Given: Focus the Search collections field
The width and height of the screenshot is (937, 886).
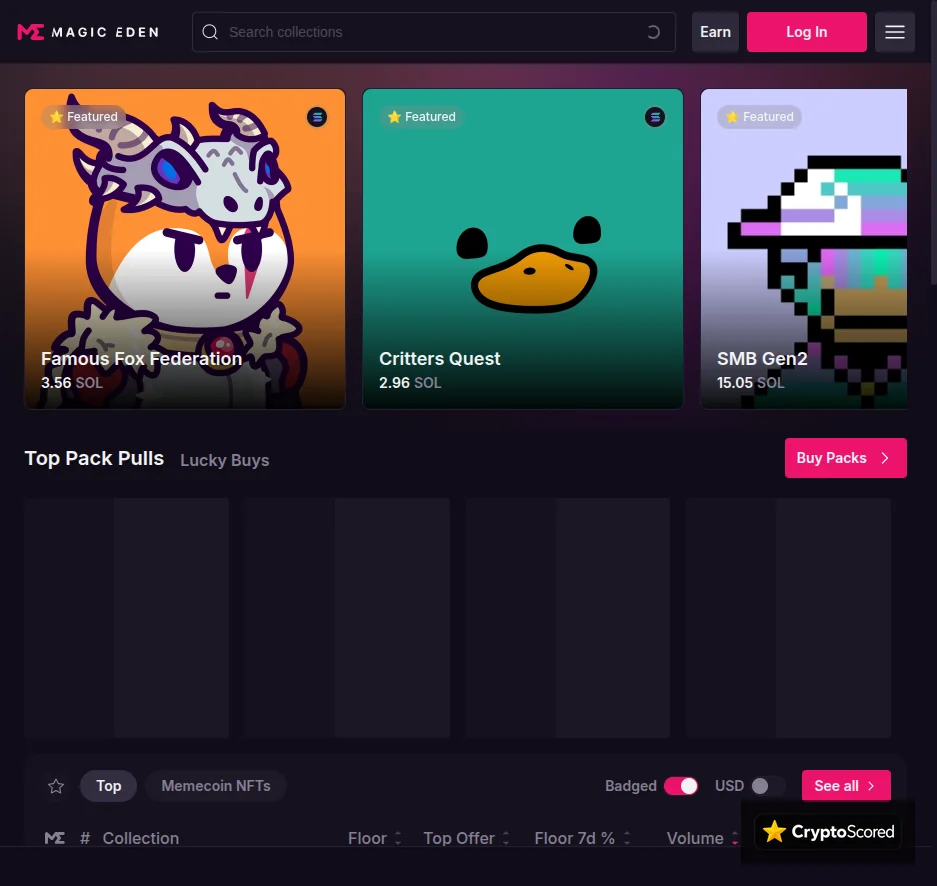Looking at the screenshot, I should tap(434, 32).
